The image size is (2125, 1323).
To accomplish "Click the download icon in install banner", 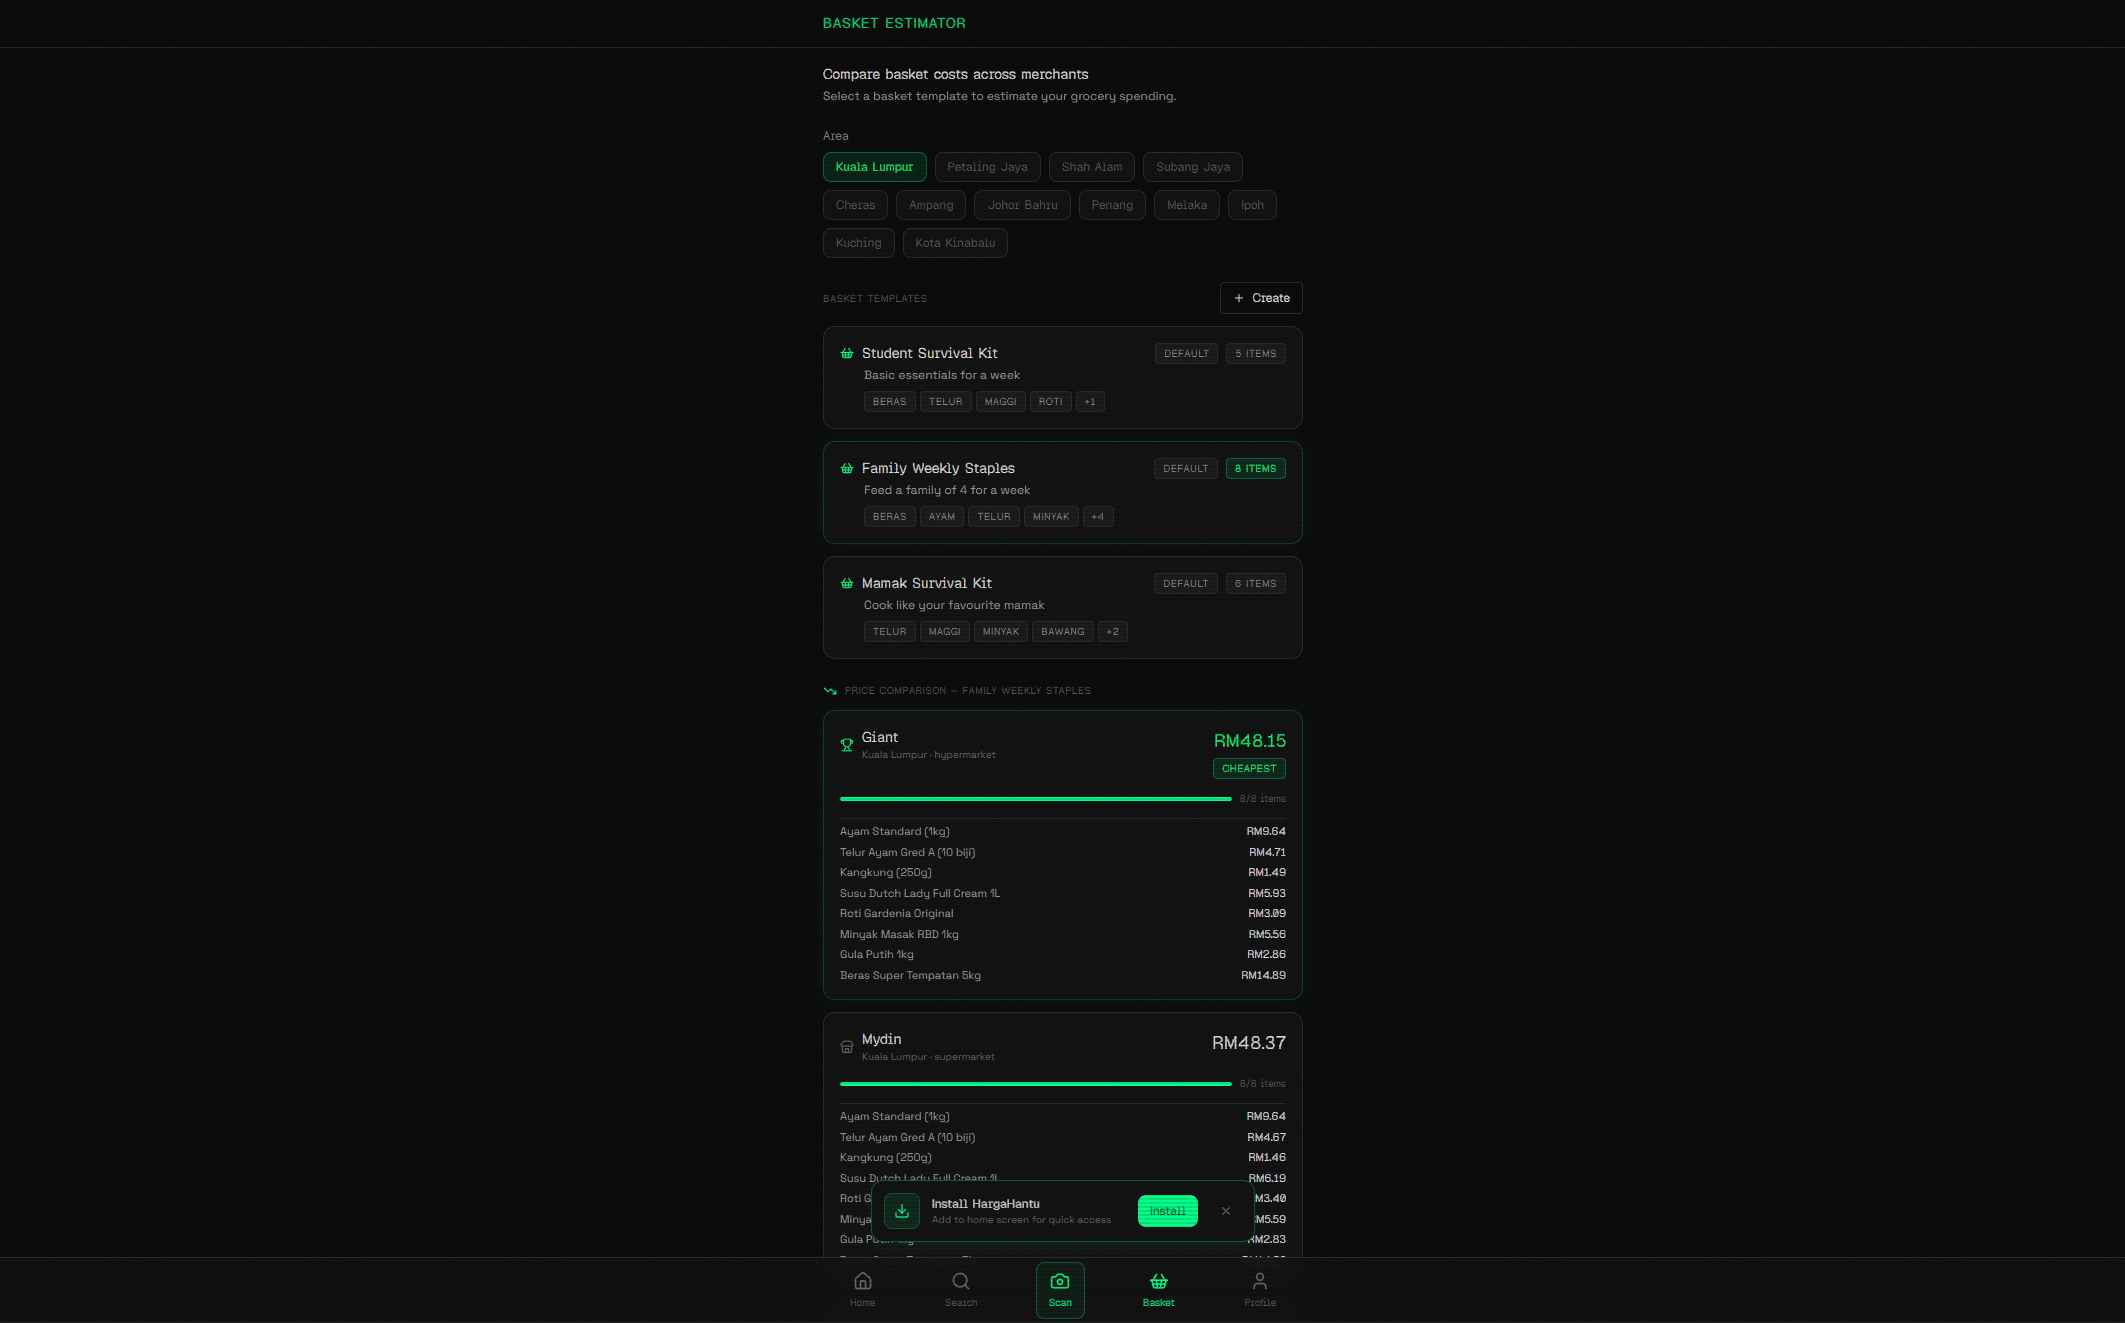I will pyautogui.click(x=901, y=1211).
